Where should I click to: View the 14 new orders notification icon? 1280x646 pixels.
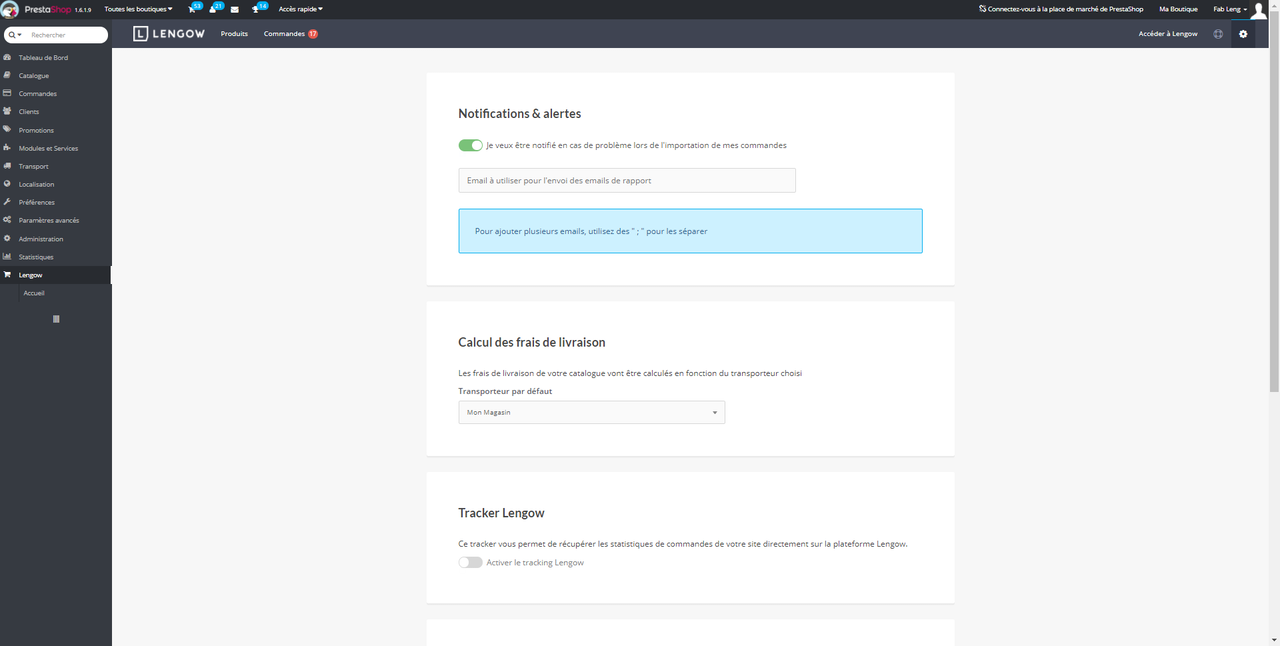257,9
